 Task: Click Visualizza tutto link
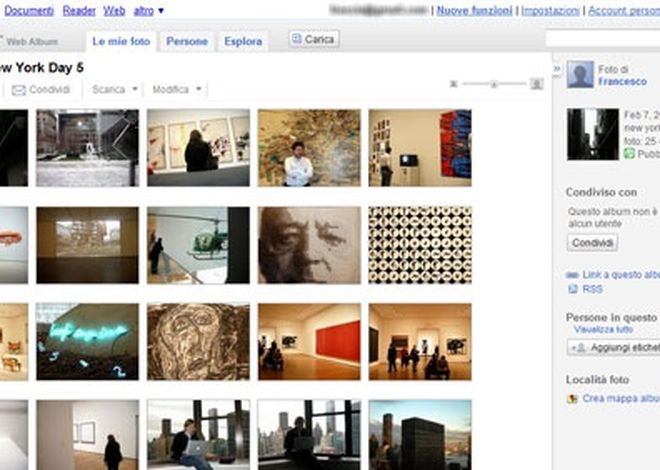click(x=603, y=329)
